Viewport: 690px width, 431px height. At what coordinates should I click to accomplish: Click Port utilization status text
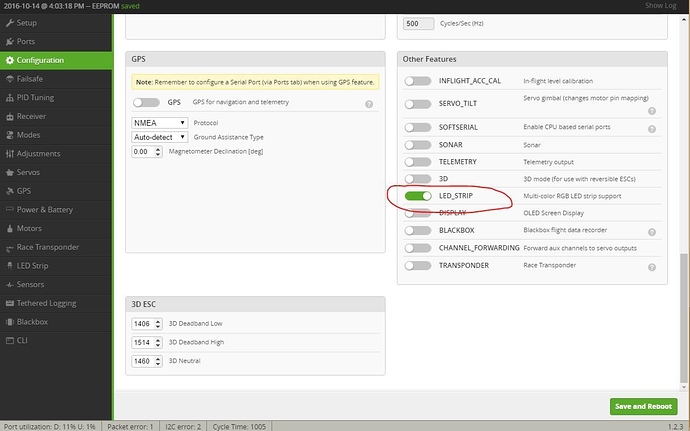click(x=50, y=427)
